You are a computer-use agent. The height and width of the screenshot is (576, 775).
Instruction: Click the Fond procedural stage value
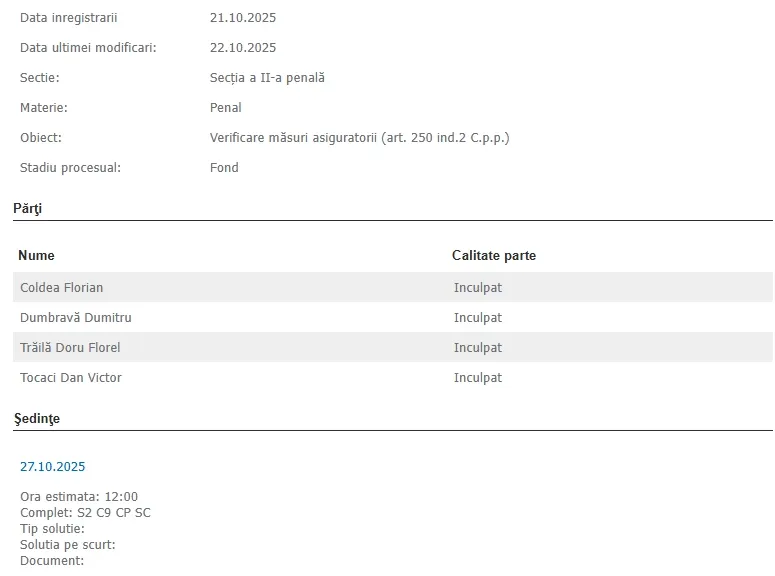pyautogui.click(x=224, y=168)
